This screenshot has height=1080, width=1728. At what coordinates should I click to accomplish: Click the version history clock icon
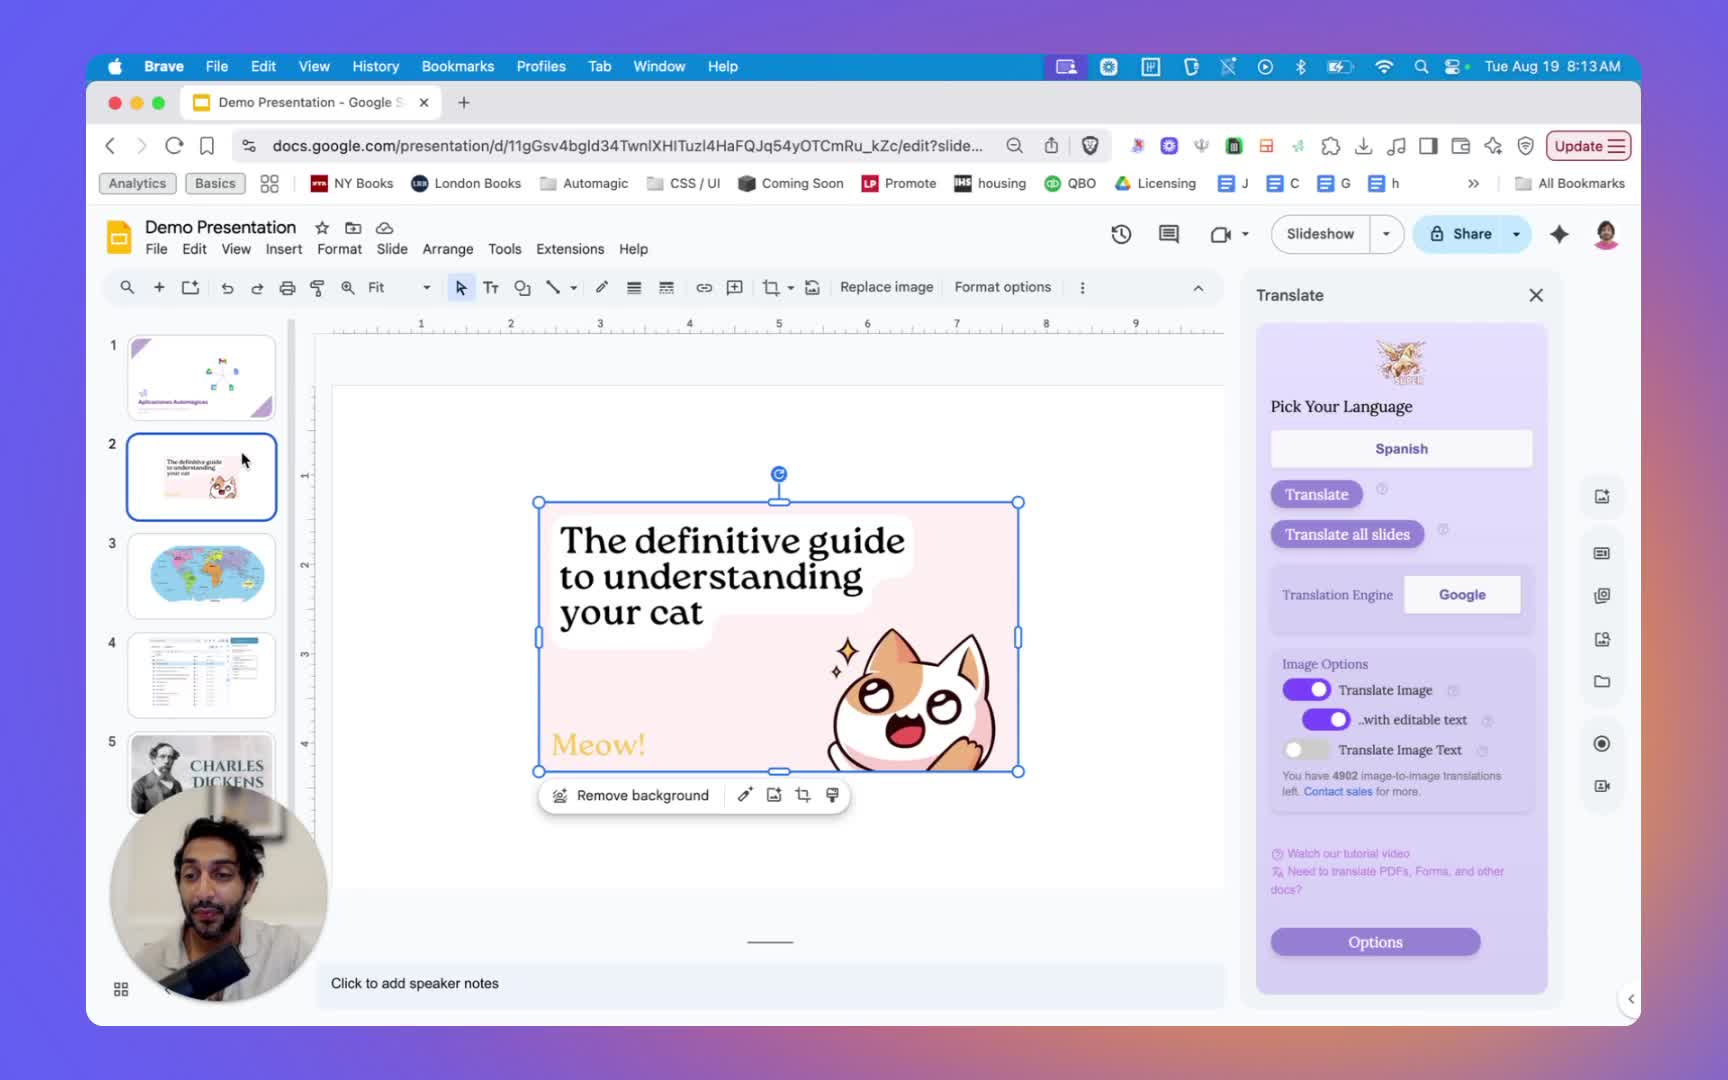1121,234
